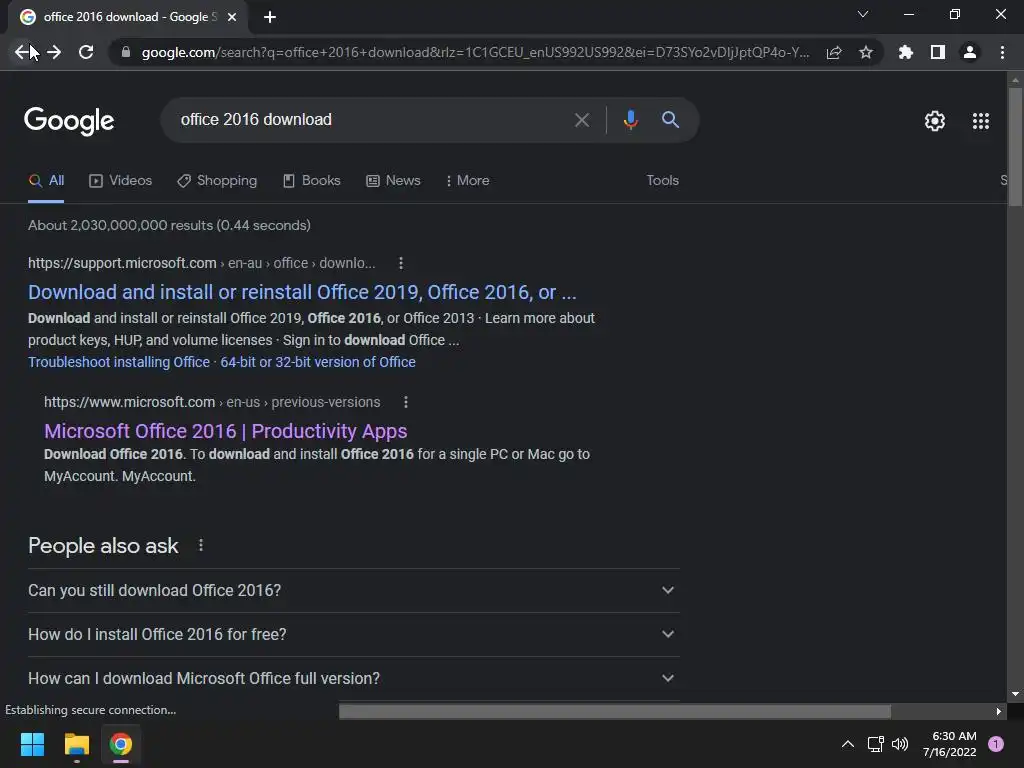Screen dimensions: 1024x768
Task: Open options for support.microsoft.com result
Action: tap(401, 263)
